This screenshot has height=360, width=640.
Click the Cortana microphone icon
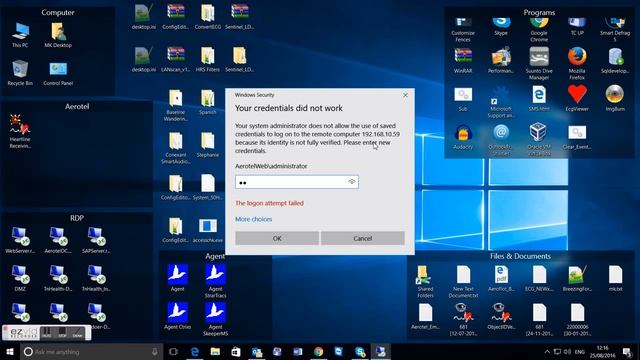point(154,351)
